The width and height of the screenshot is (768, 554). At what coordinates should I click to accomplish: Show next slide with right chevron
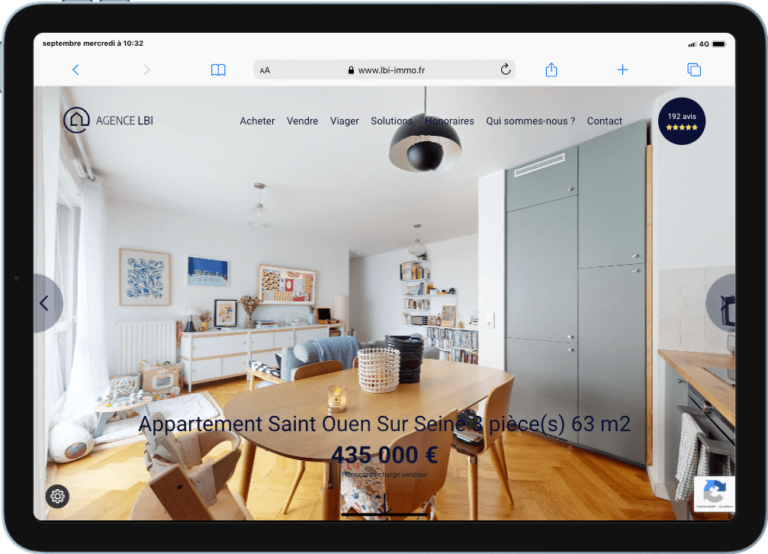(x=722, y=303)
